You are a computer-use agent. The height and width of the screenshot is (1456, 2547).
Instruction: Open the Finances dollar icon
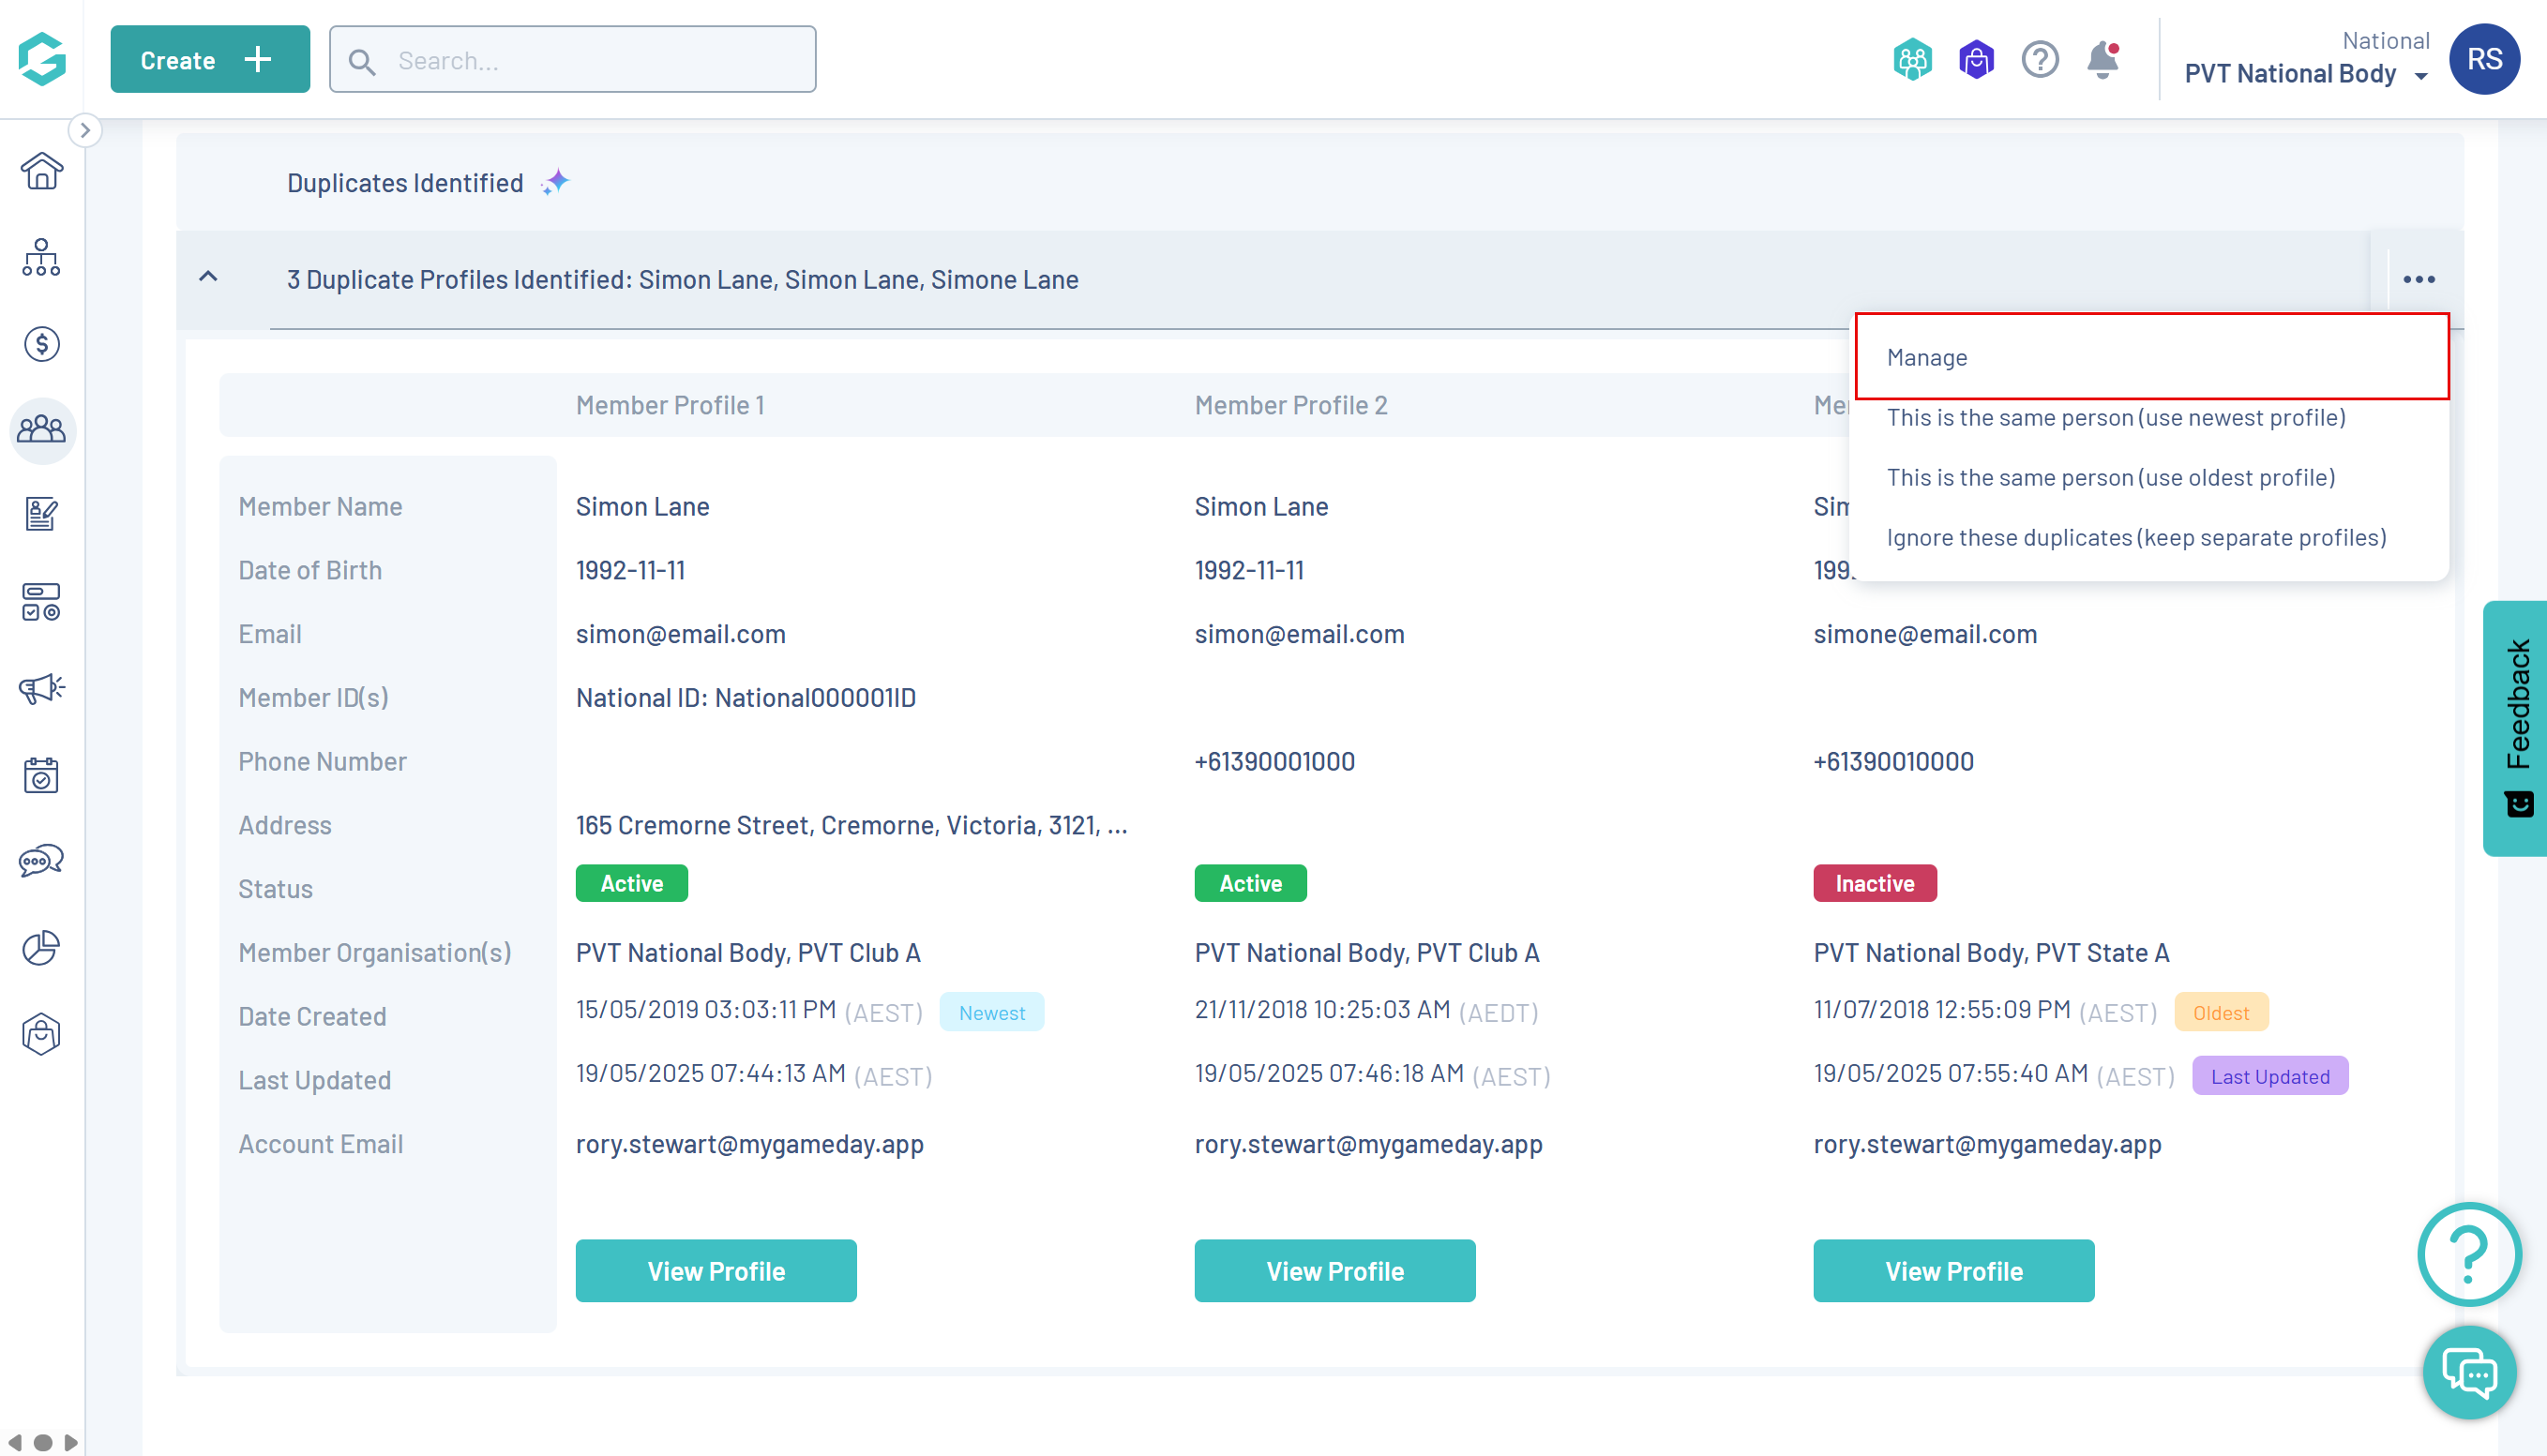[41, 344]
